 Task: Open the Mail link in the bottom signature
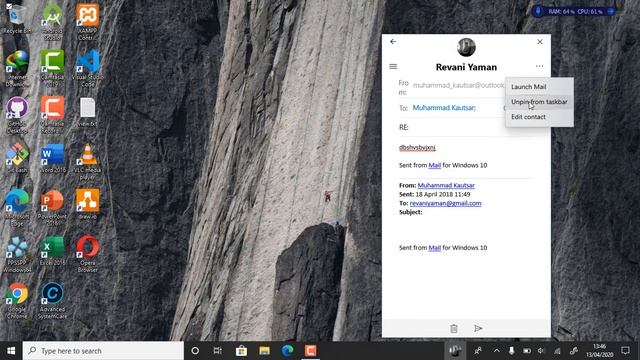click(x=434, y=248)
